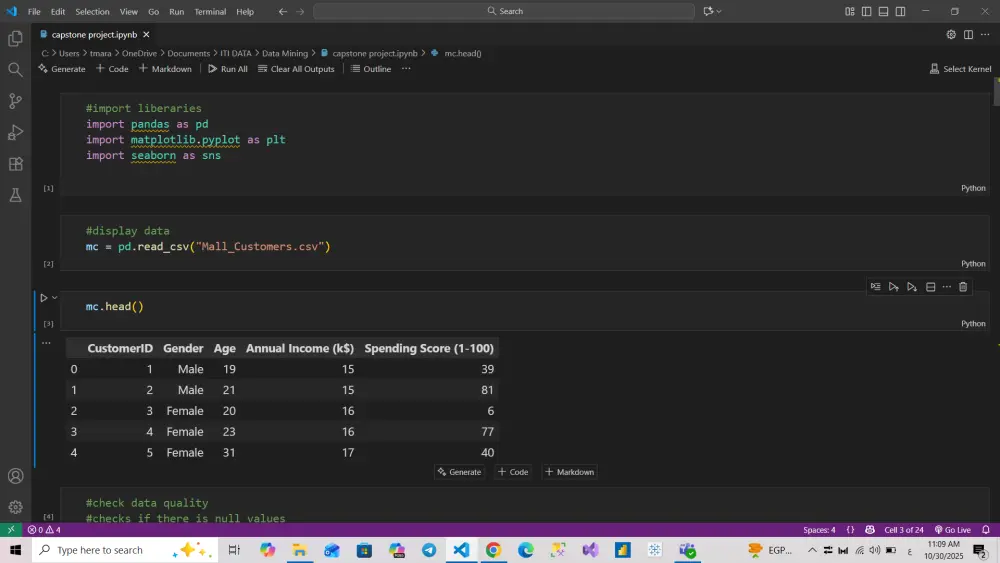Viewport: 1000px width, 563px height.
Task: Open the Help menu
Action: (x=245, y=11)
